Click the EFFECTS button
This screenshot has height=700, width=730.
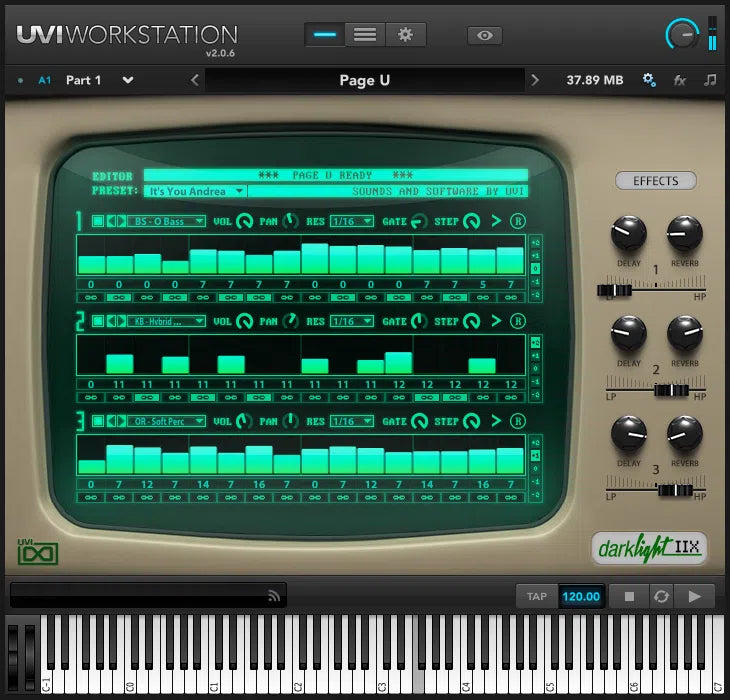click(x=656, y=181)
